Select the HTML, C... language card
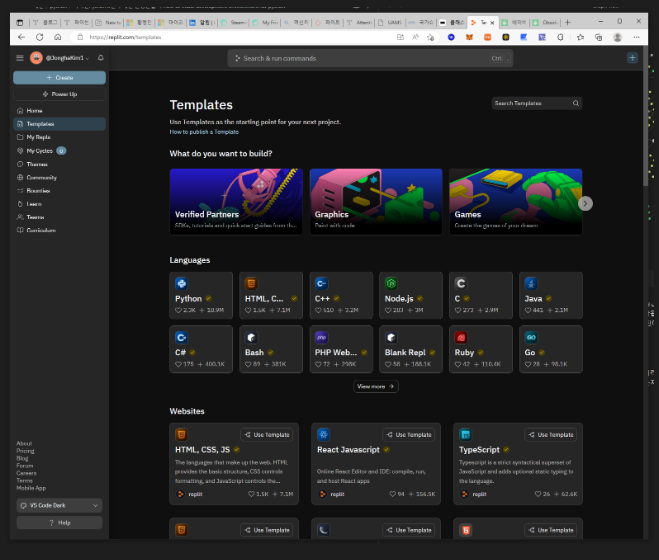 coord(271,296)
